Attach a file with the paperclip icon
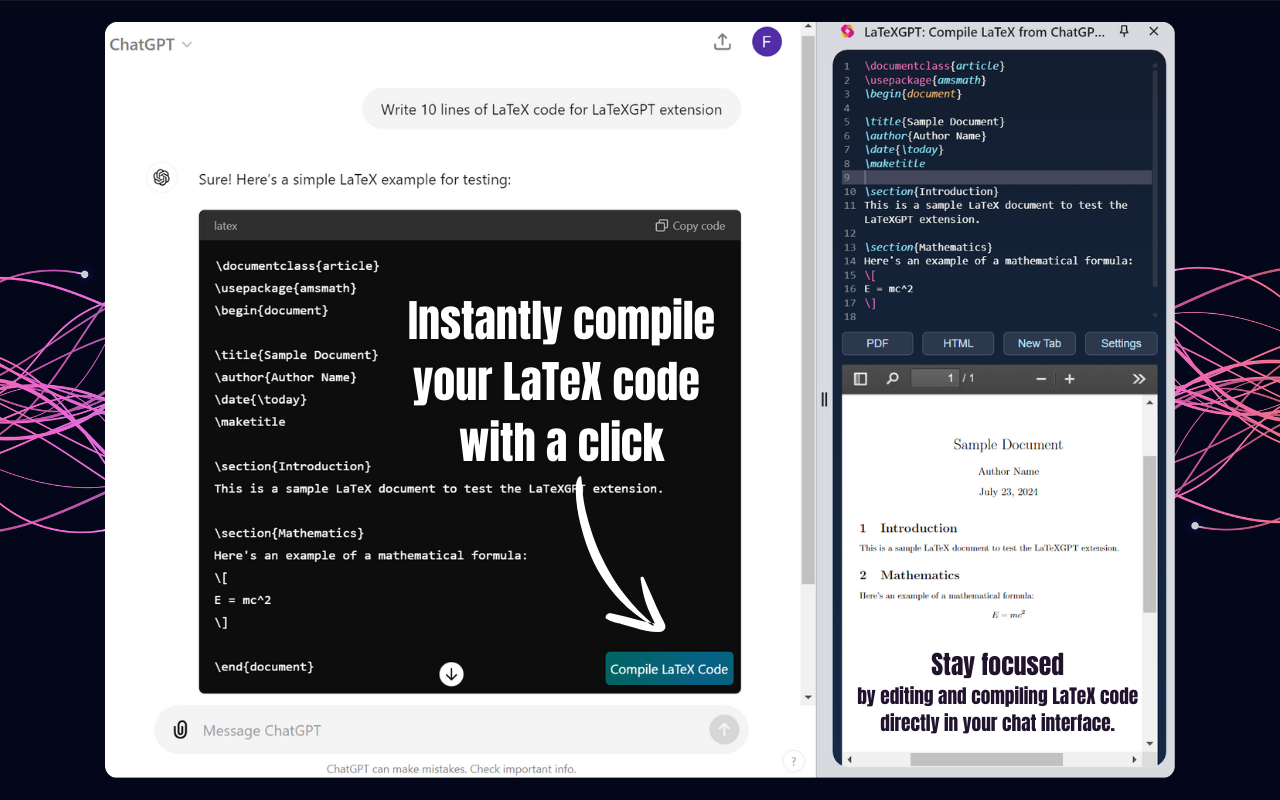This screenshot has height=800, width=1280. (x=180, y=730)
